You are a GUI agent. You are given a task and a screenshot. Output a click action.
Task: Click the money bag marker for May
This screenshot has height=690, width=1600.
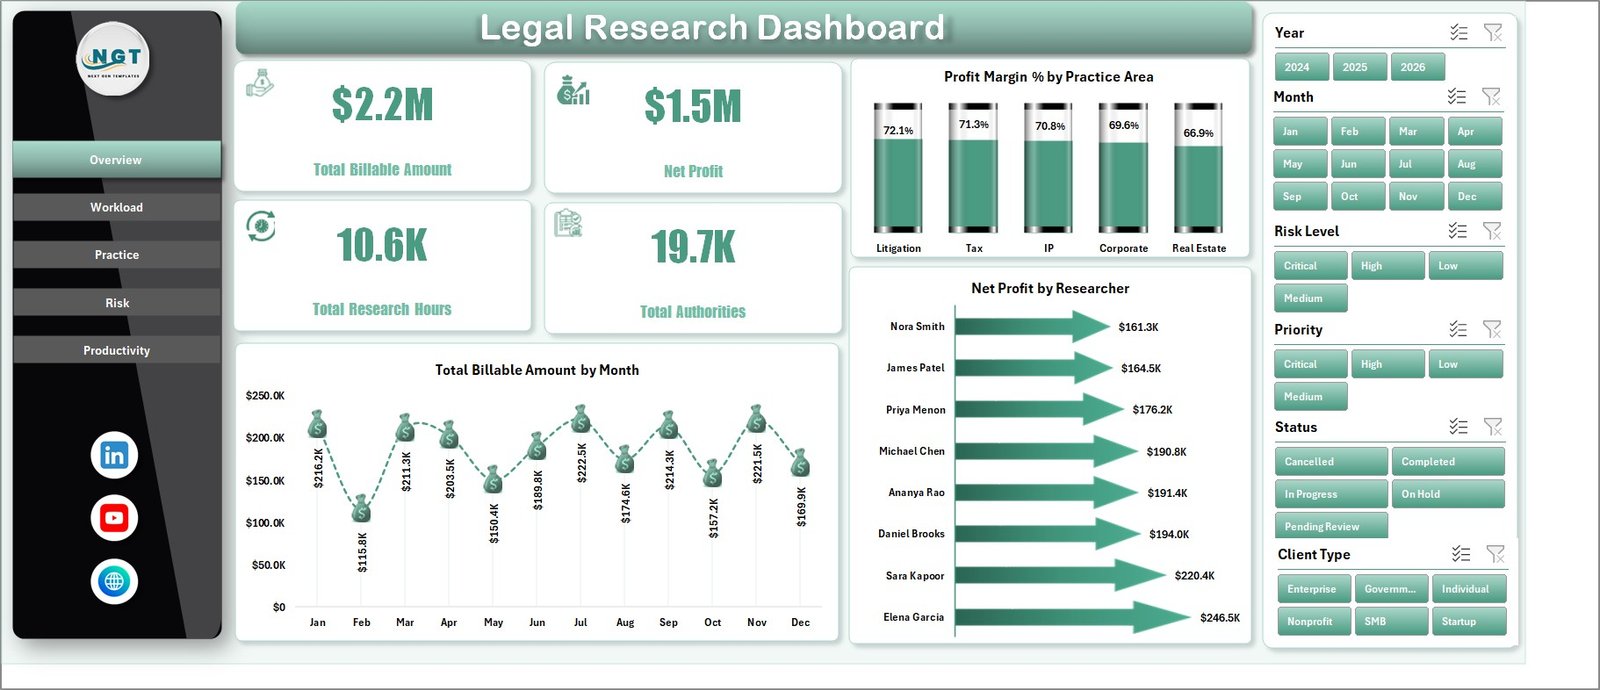(493, 480)
